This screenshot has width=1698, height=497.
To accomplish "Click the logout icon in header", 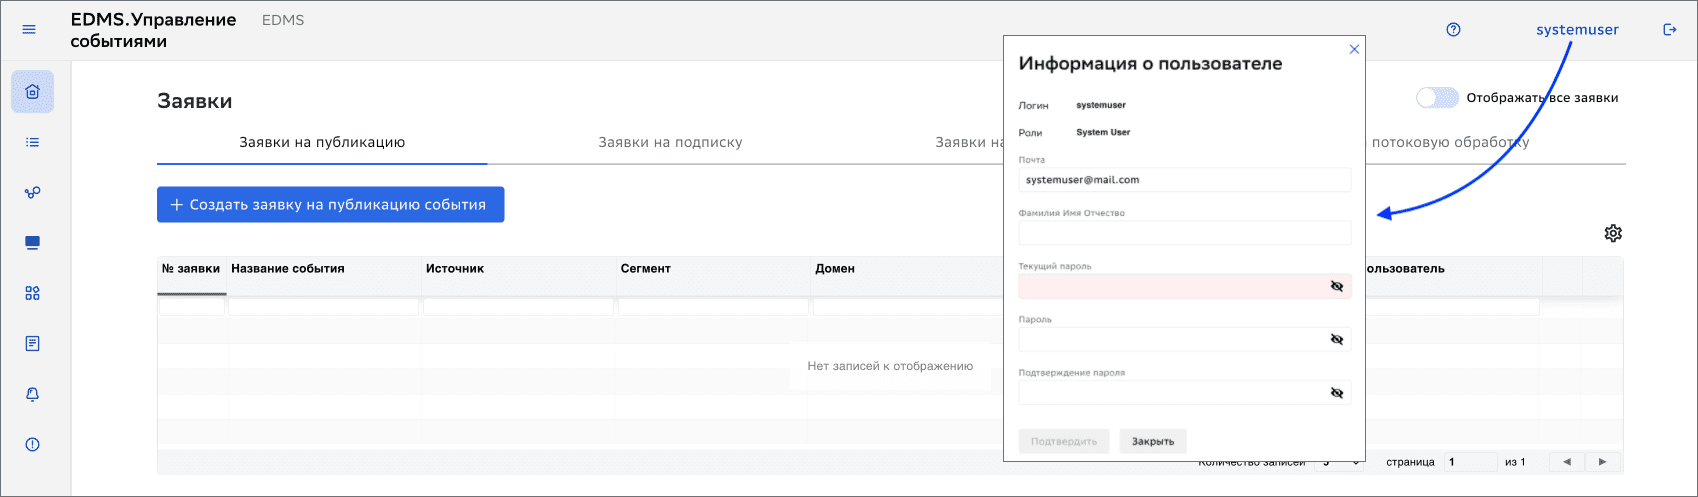I will (x=1669, y=30).
